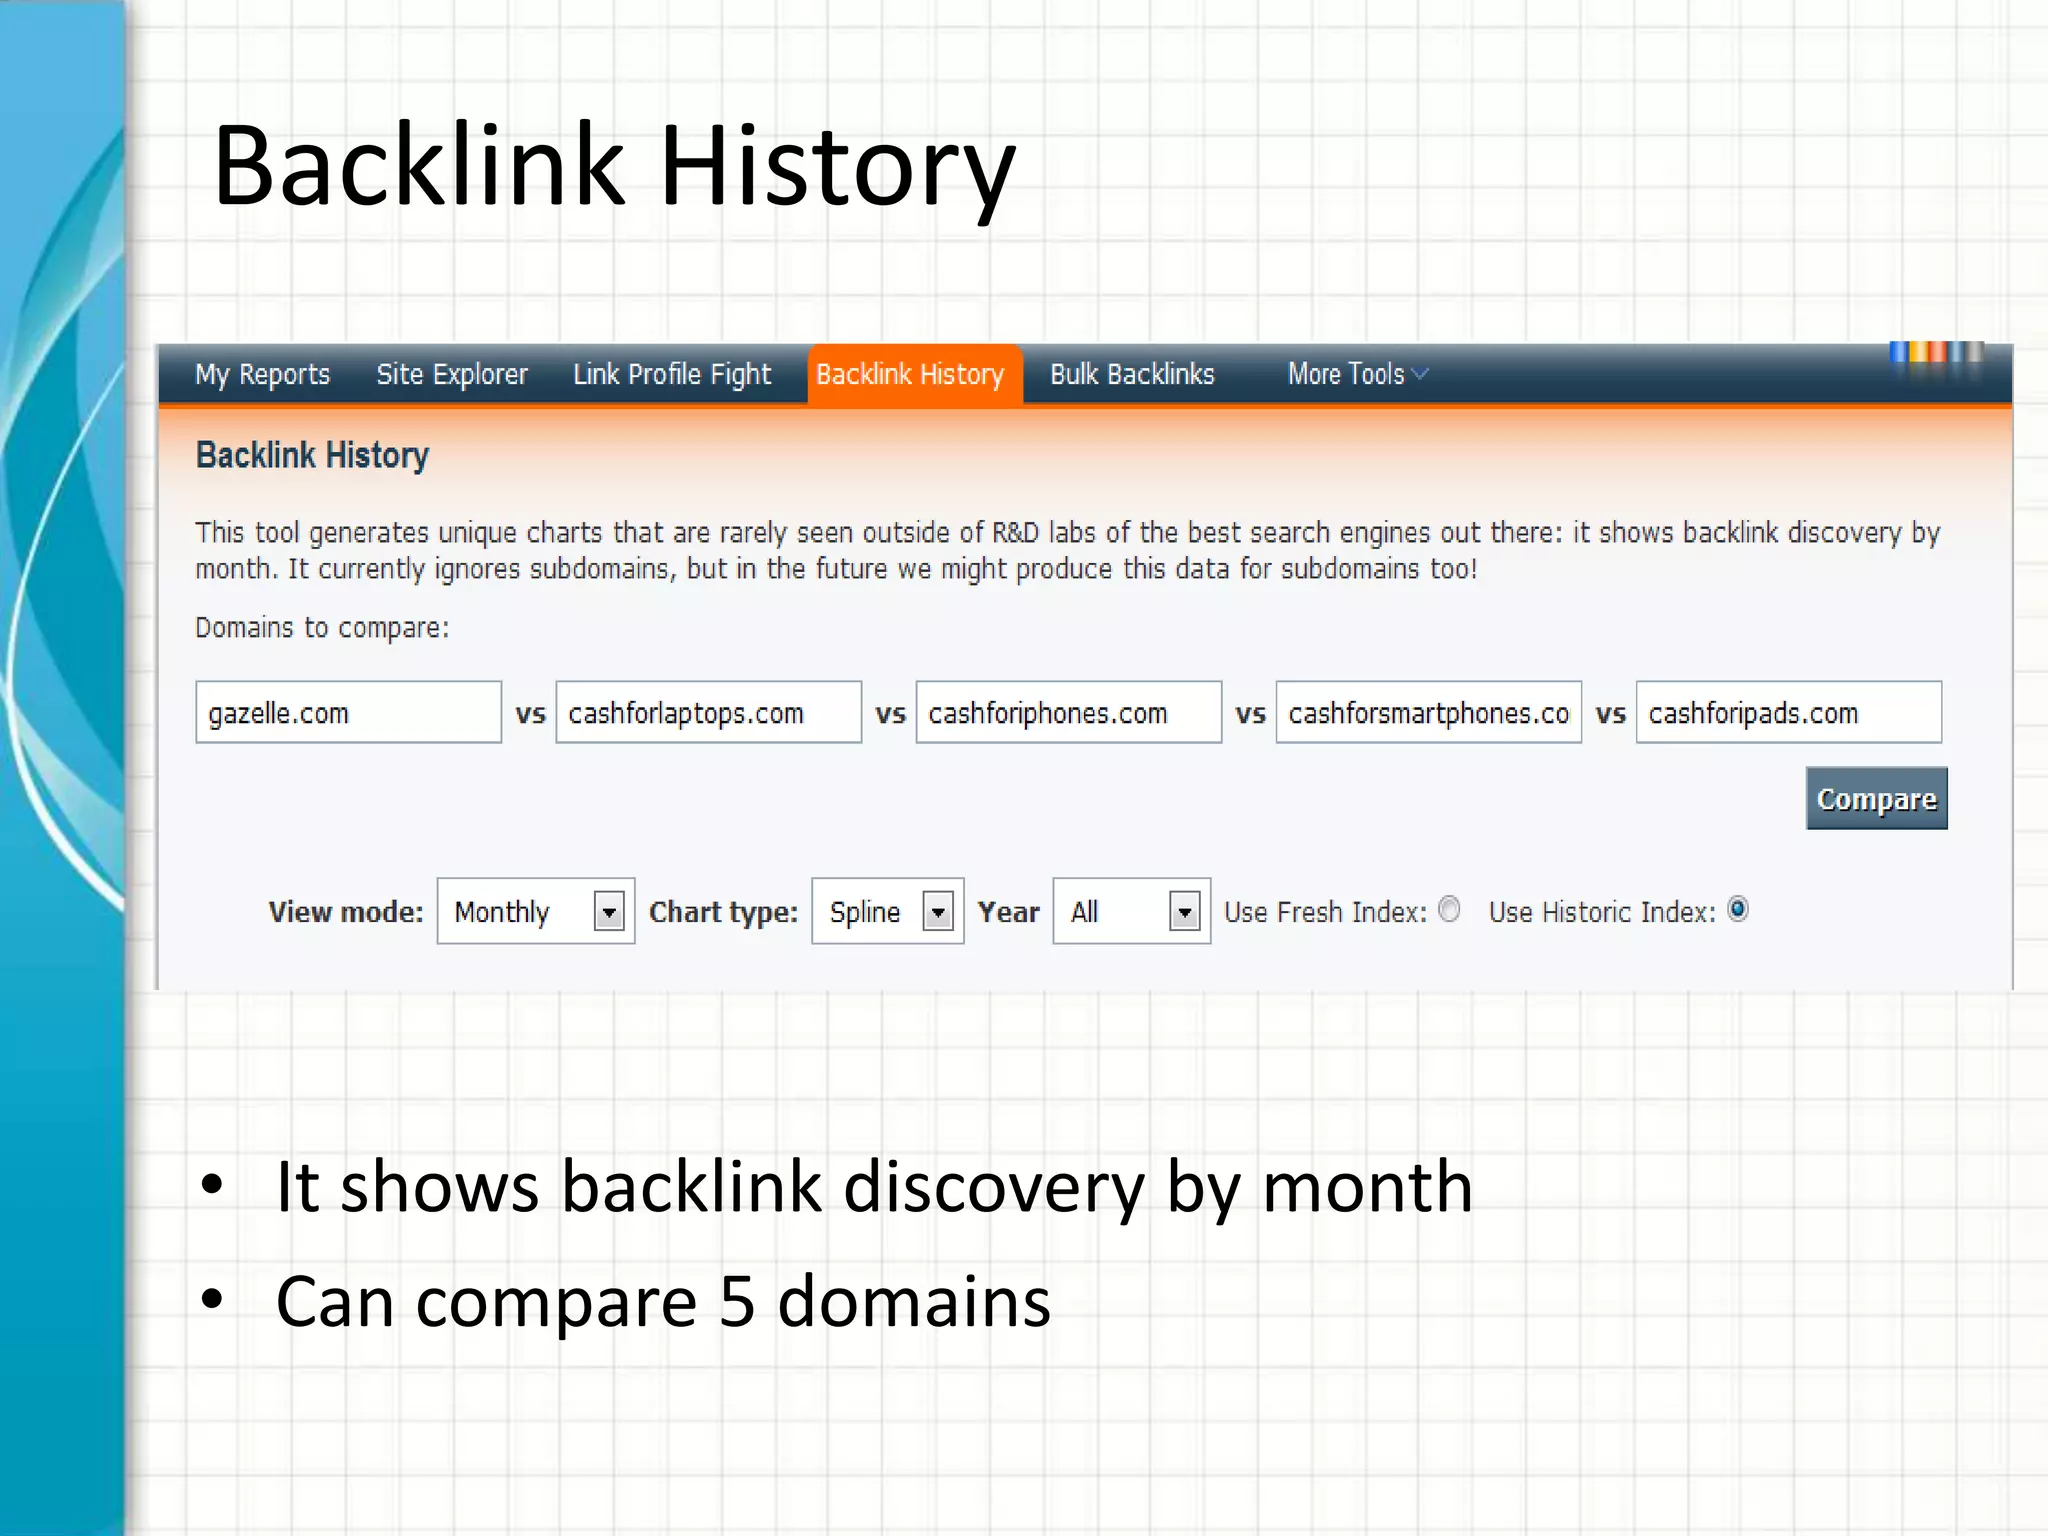
Task: Click the cashforiphones.com domain field
Action: (x=1068, y=712)
